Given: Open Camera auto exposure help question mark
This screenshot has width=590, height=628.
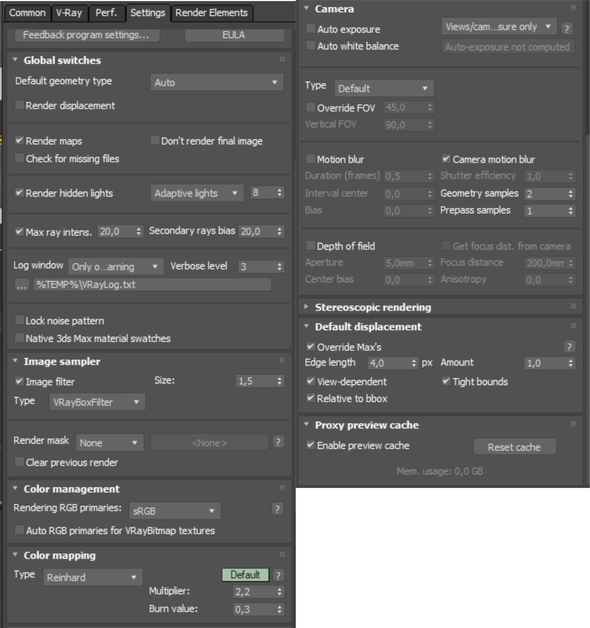Looking at the screenshot, I should (x=566, y=28).
